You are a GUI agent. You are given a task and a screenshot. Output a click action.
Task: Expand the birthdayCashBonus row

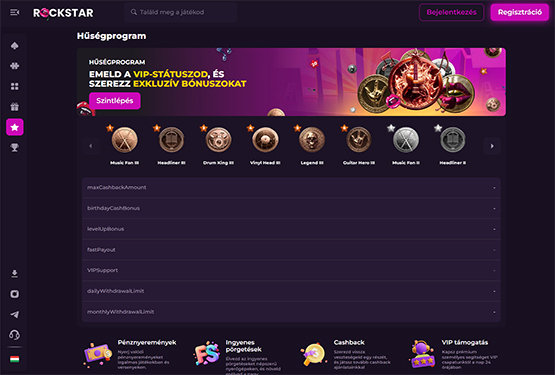[x=291, y=208]
